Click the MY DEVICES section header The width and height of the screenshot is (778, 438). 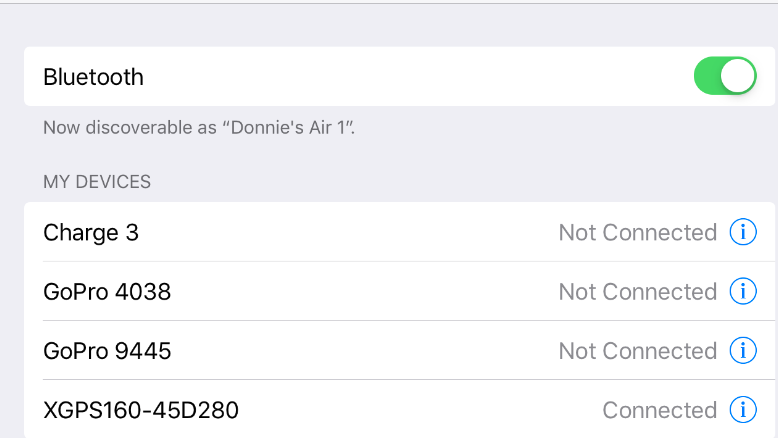pos(97,182)
